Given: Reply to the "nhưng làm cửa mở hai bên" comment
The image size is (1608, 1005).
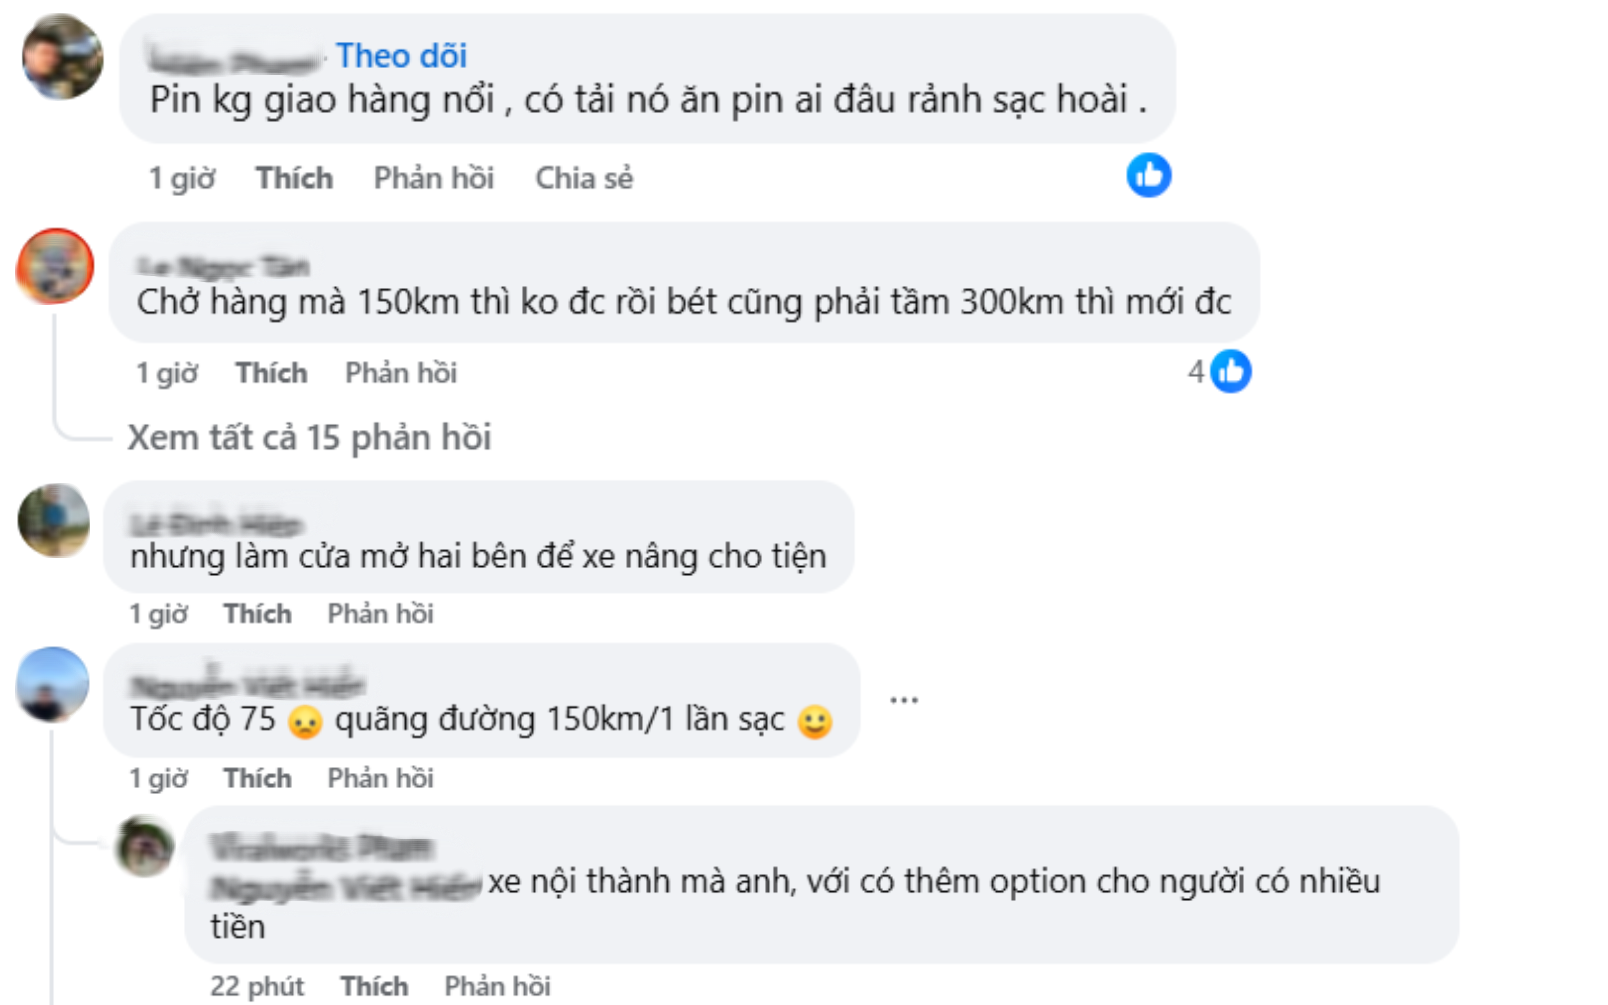Looking at the screenshot, I should point(380,614).
